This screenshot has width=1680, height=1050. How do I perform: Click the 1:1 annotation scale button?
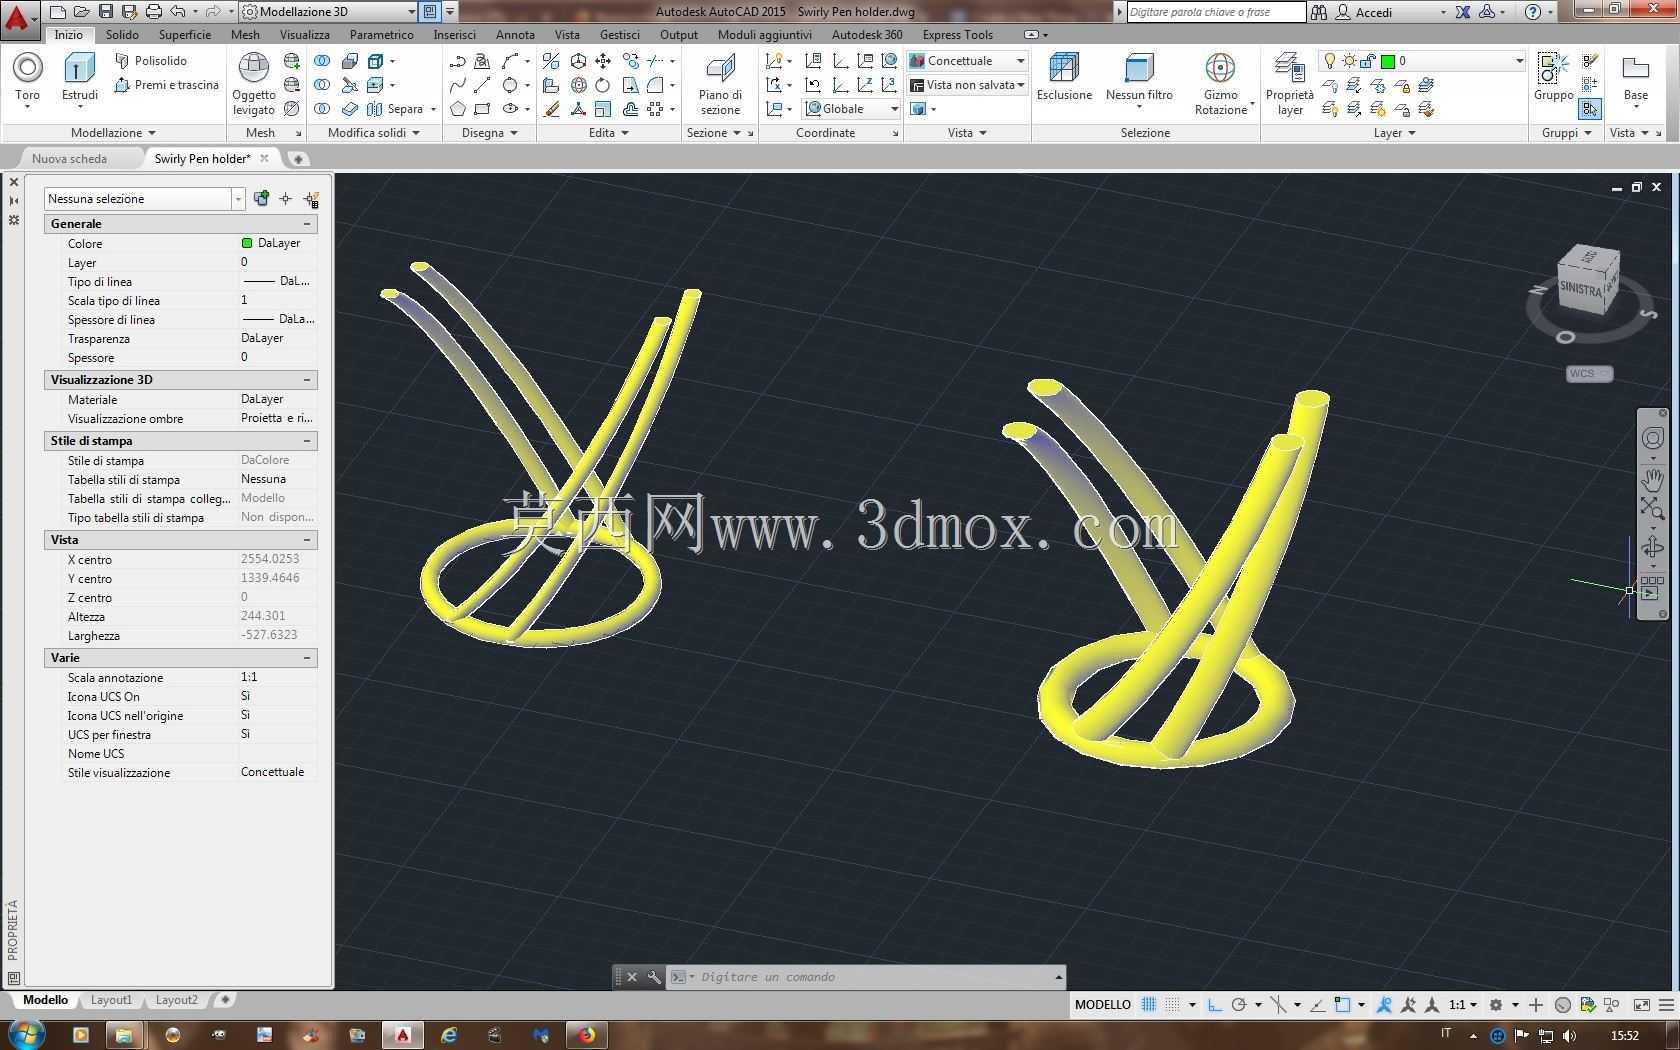(1462, 1005)
